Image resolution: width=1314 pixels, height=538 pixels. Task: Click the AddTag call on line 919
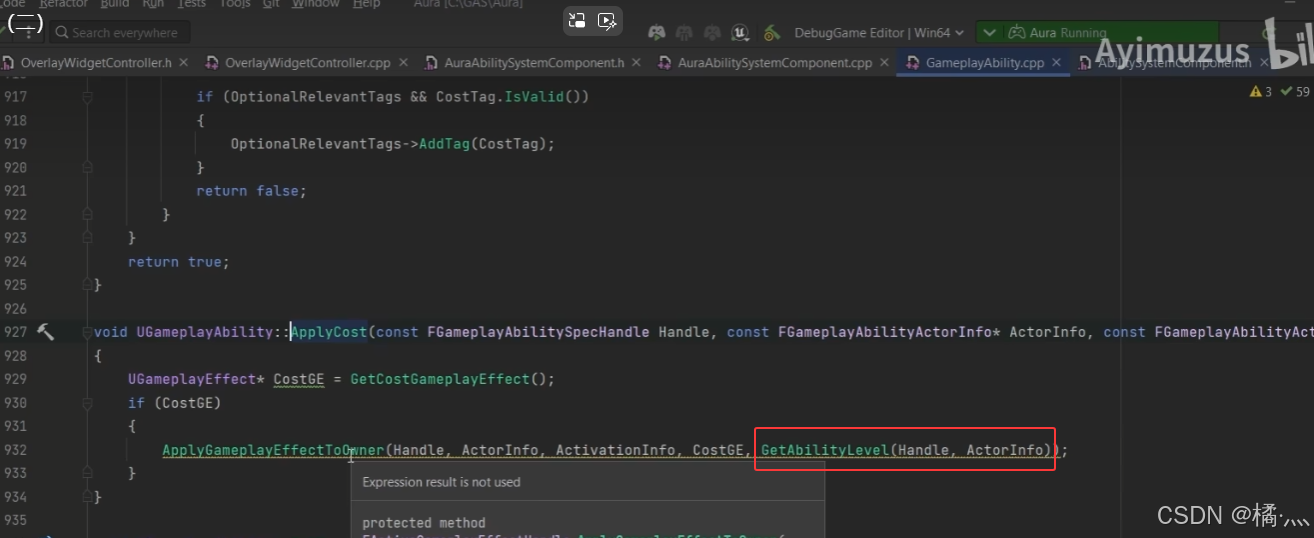444,144
